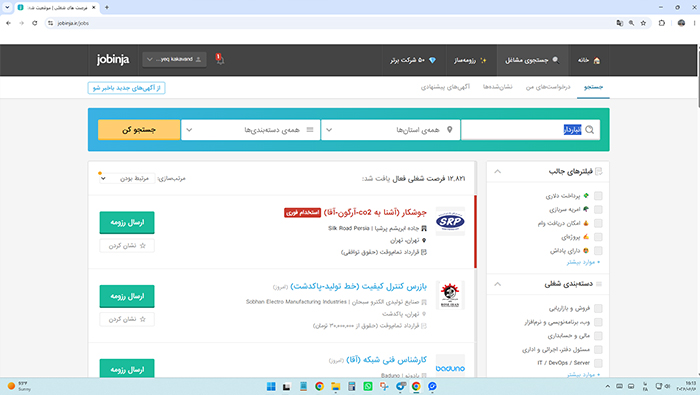Image resolution: width=700 pixels, height=395 pixels.
Task: Open the Chrome profile avatar
Action: [x=681, y=23]
